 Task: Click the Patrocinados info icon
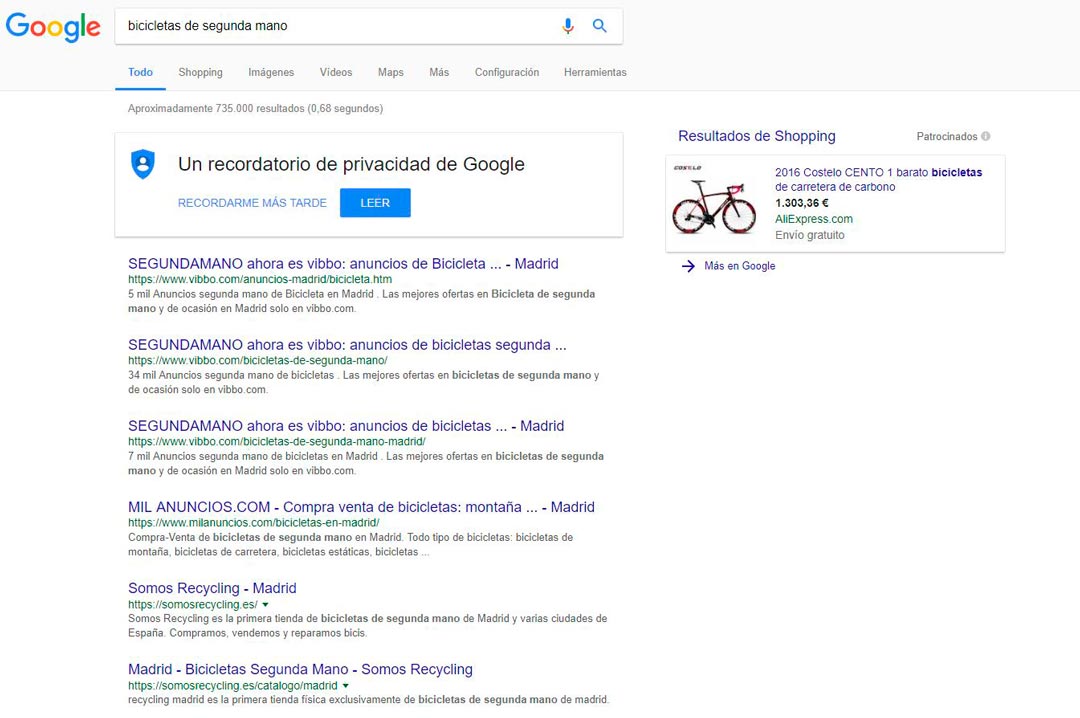(986, 136)
